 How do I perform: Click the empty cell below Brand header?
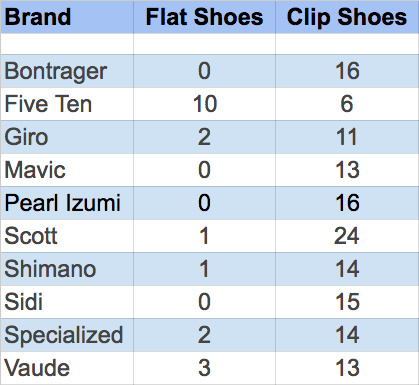tap(67, 44)
